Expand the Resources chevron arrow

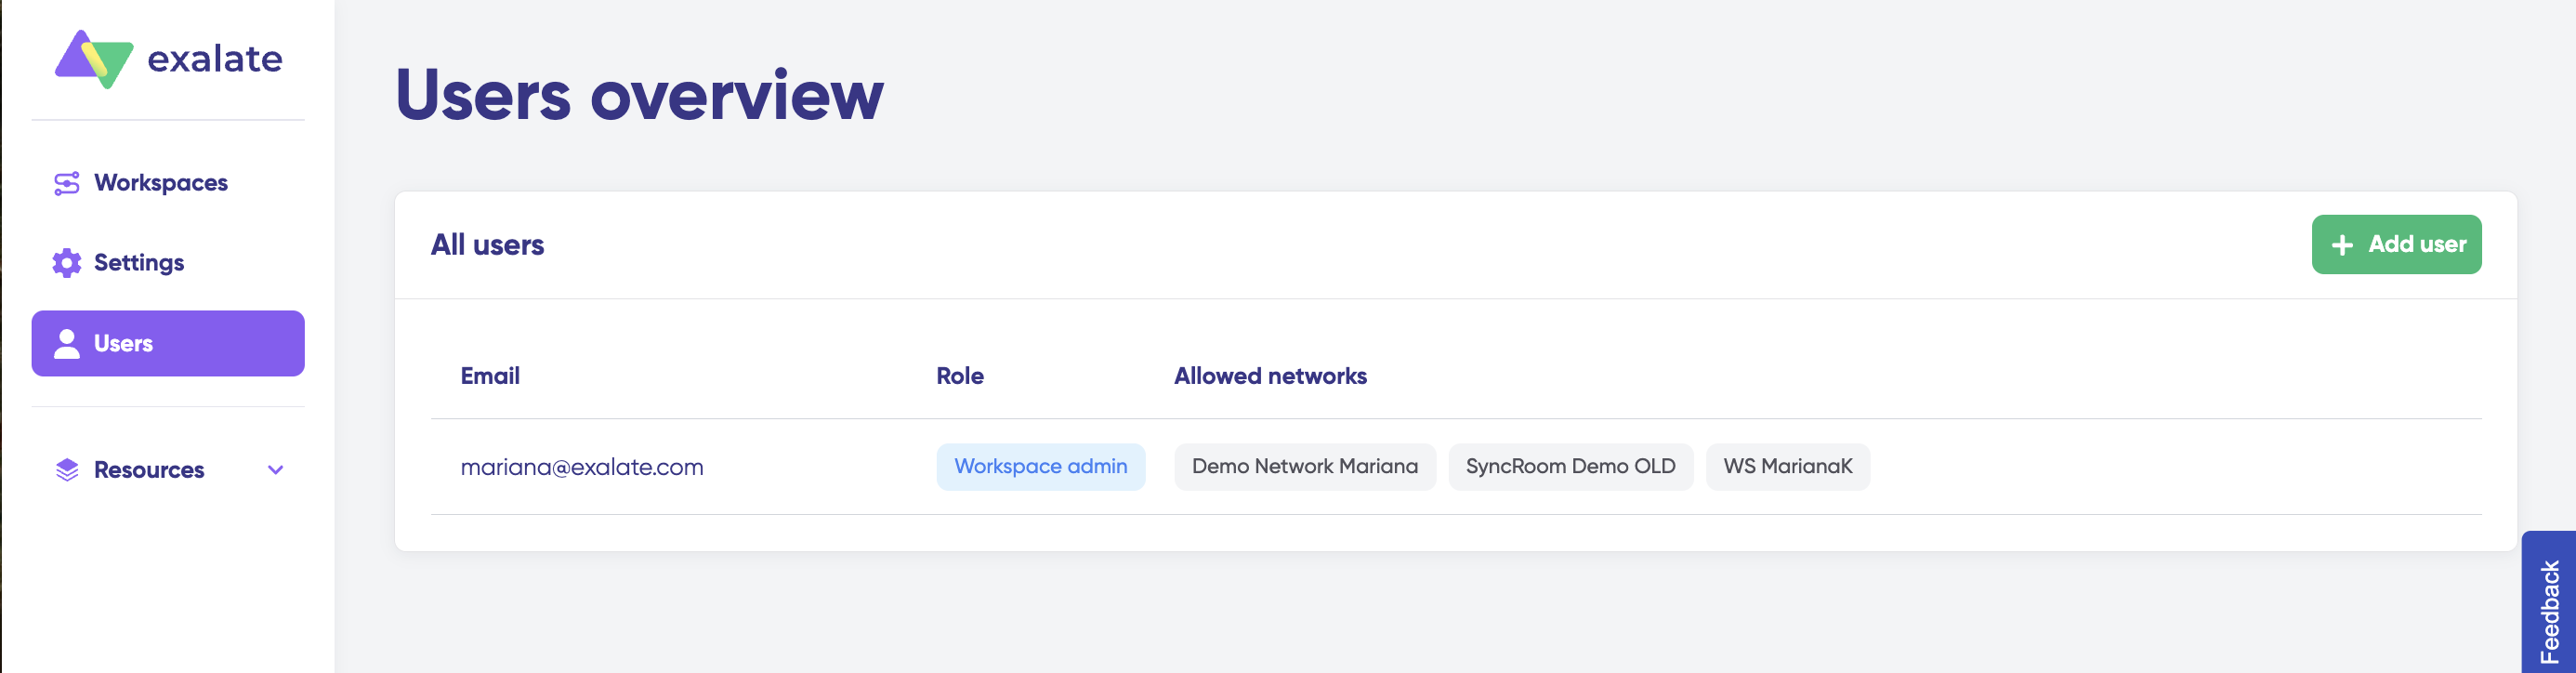276,470
